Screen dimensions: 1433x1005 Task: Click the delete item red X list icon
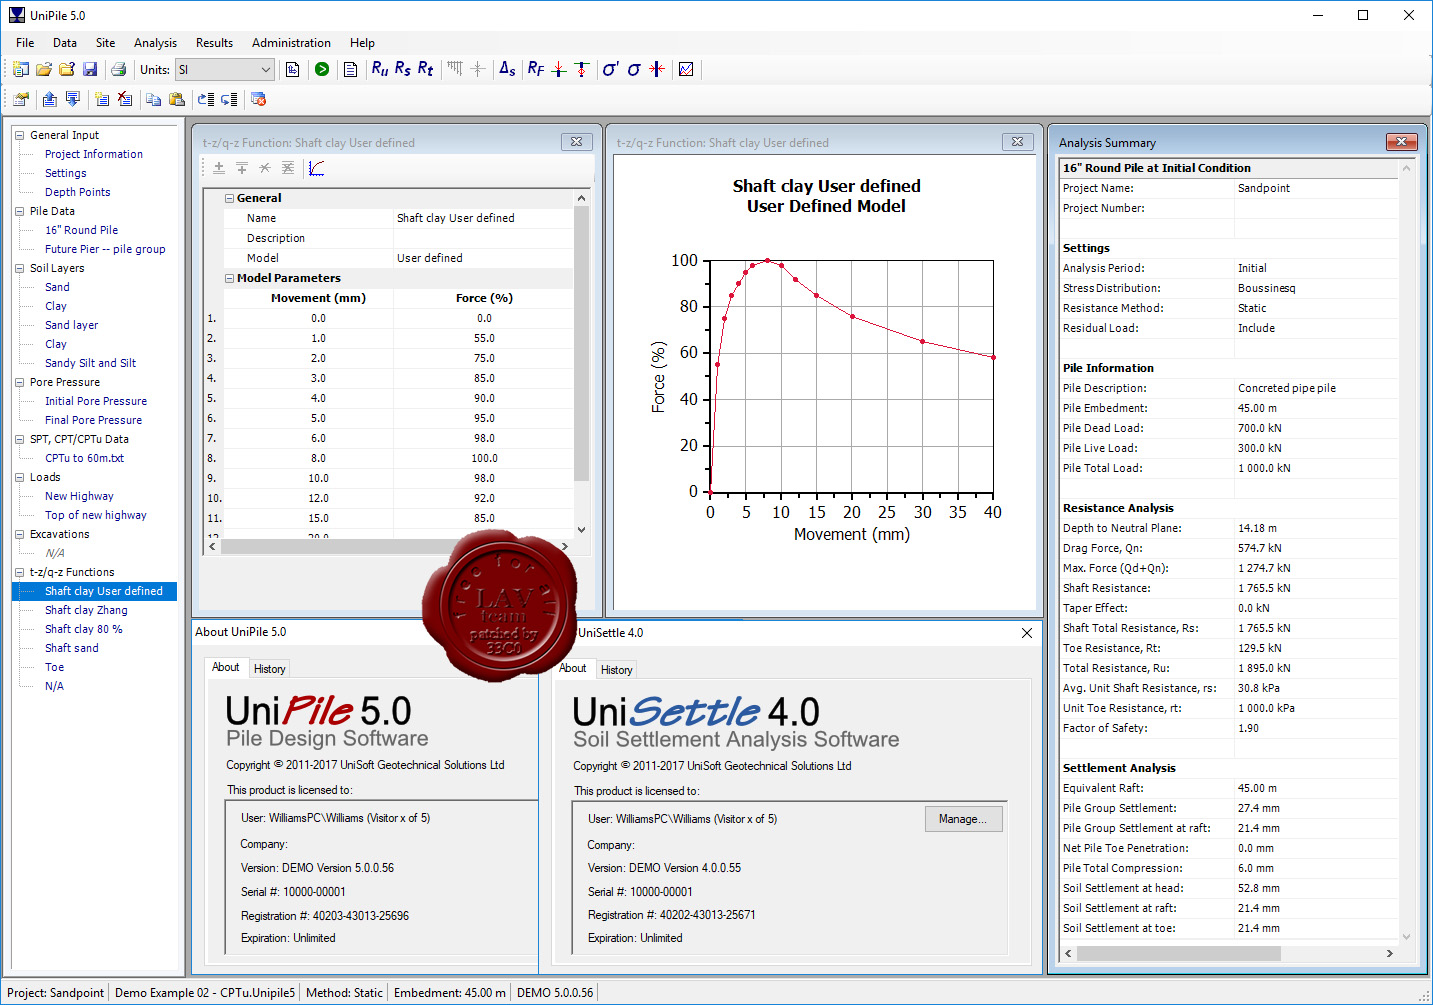coord(125,99)
